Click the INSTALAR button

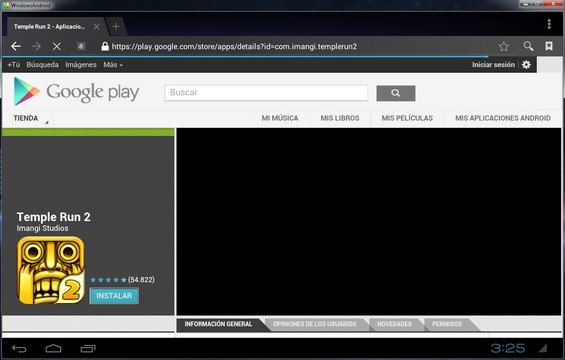click(114, 295)
